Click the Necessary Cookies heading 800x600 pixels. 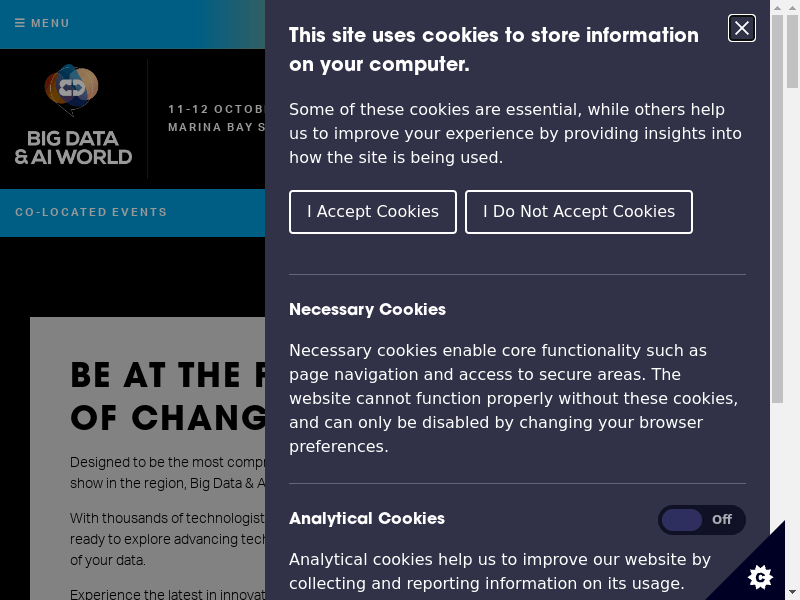click(367, 310)
